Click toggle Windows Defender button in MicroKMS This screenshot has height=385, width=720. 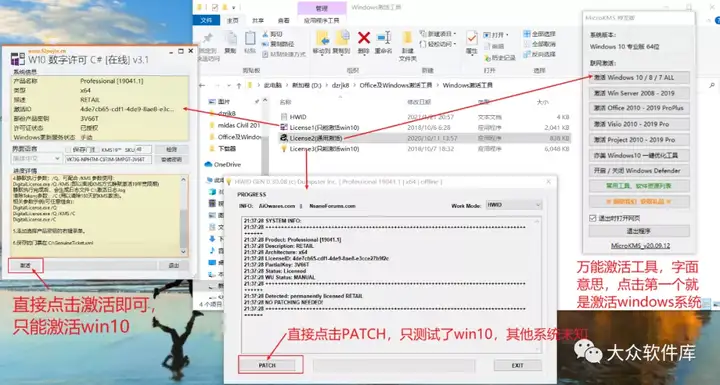coord(639,170)
